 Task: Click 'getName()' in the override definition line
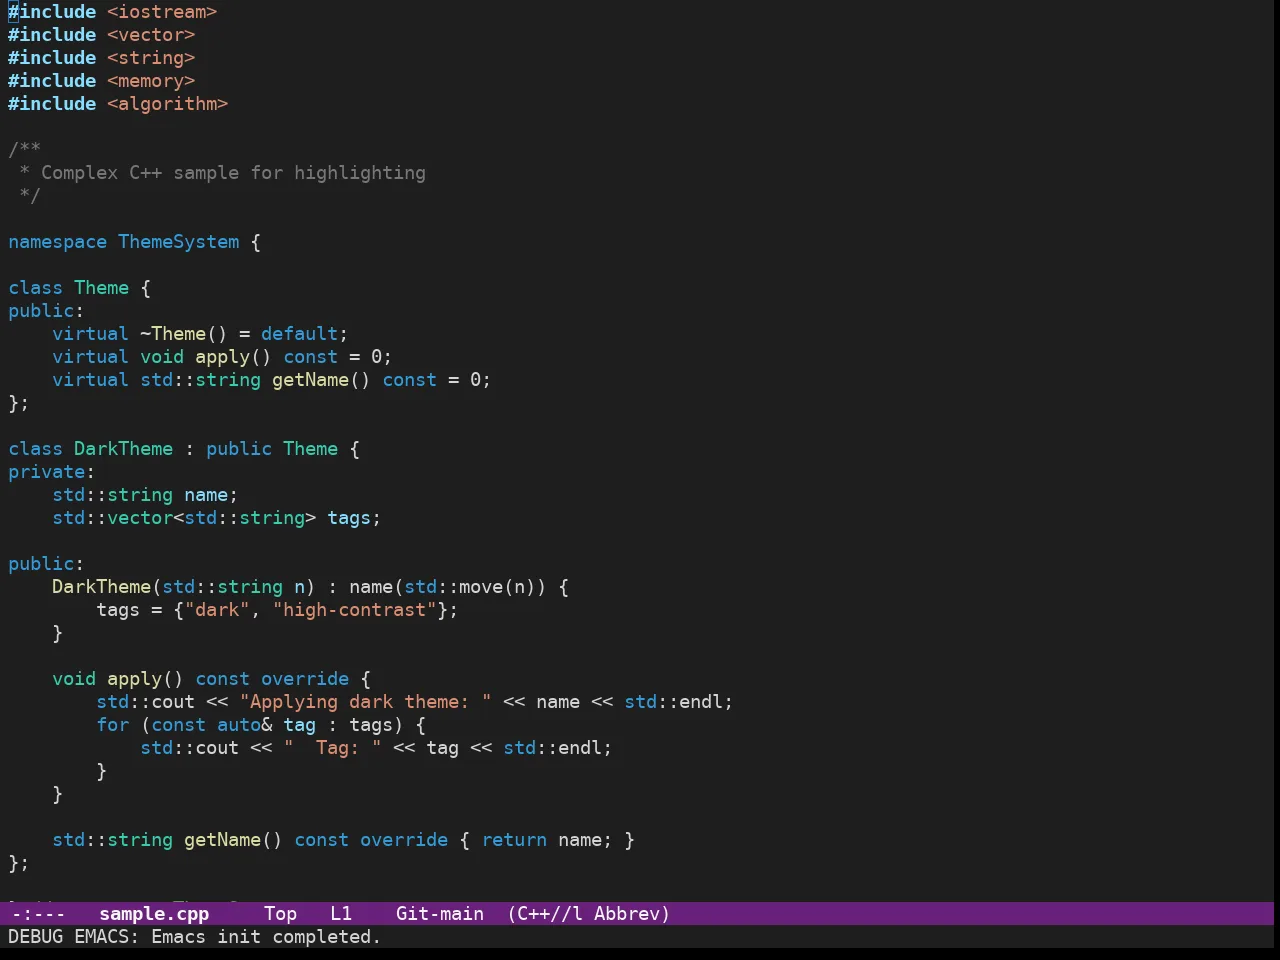pos(234,840)
